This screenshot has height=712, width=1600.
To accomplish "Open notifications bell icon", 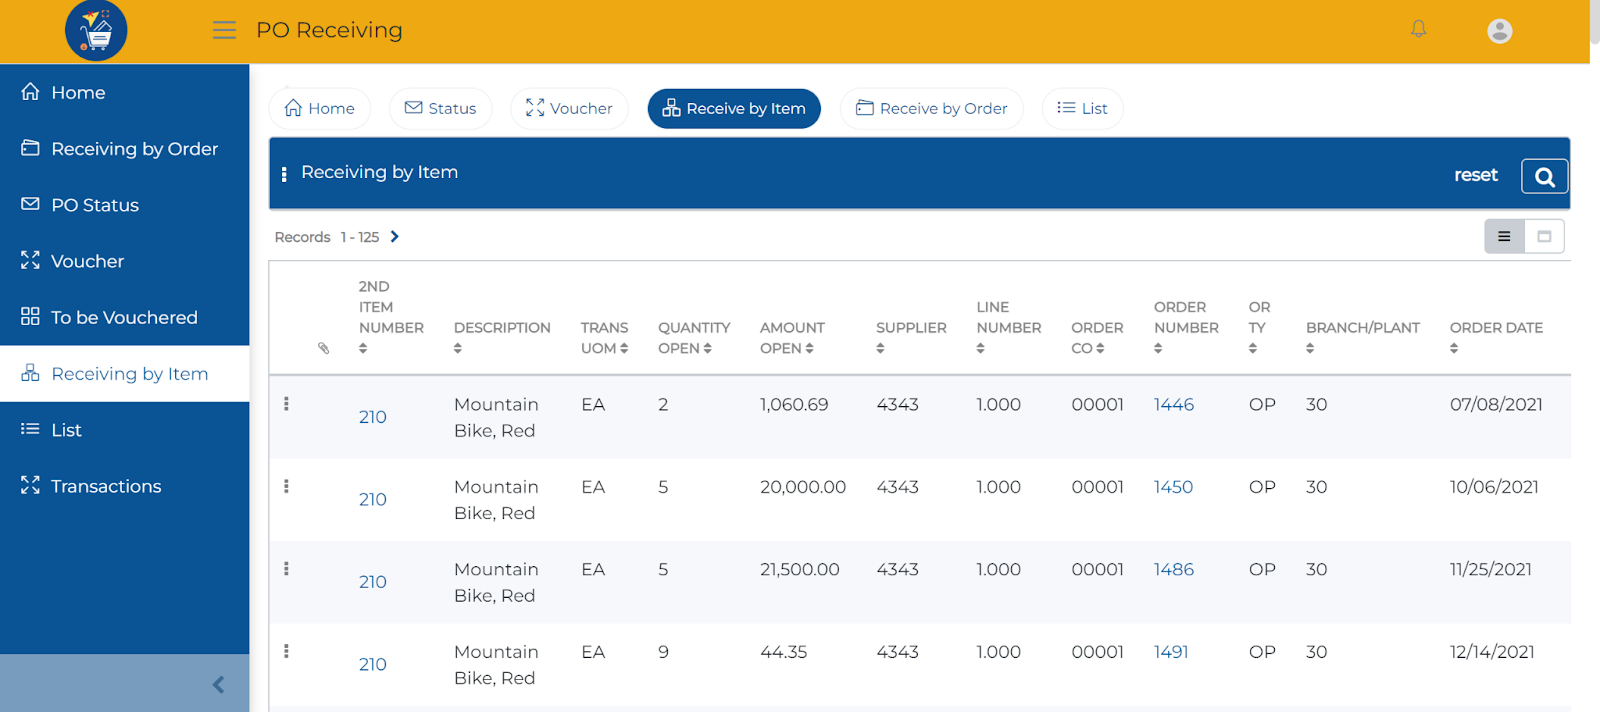I will pos(1418,29).
